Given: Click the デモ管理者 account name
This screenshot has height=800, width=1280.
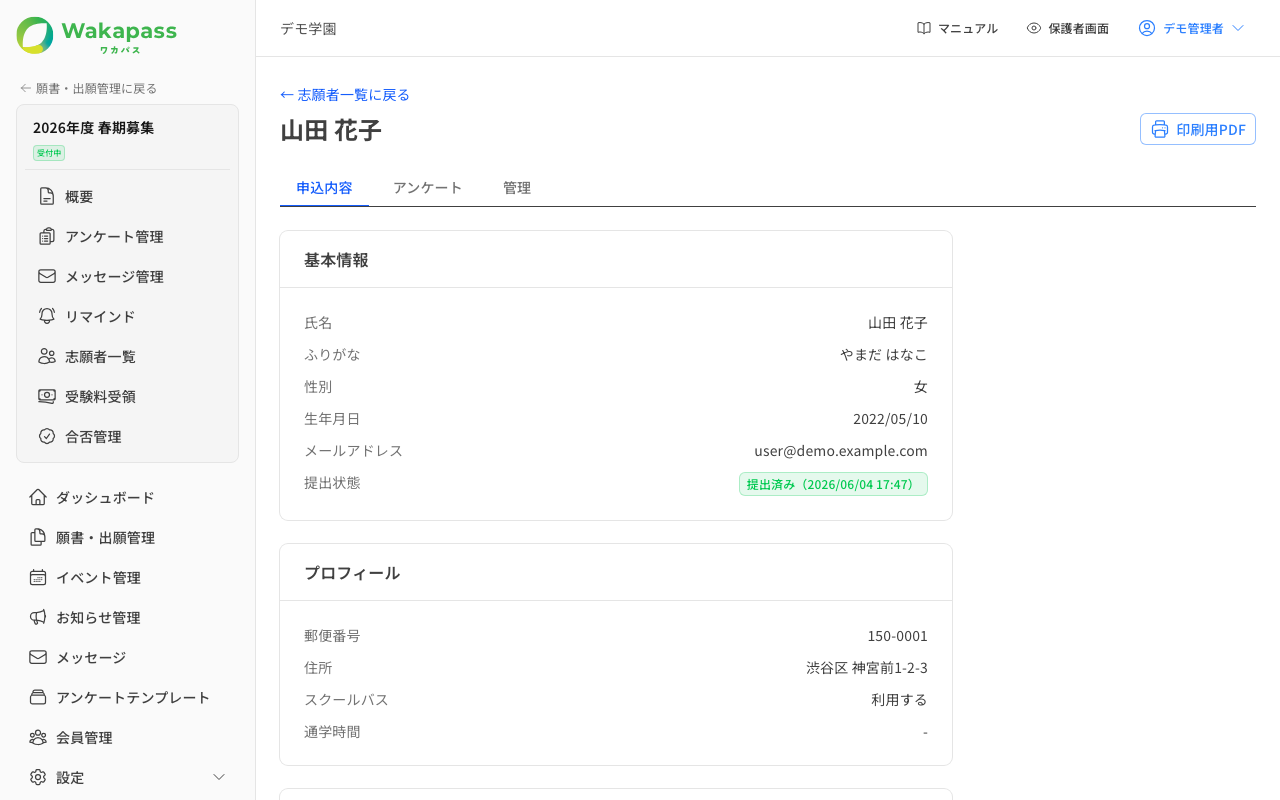Looking at the screenshot, I should pyautogui.click(x=1193, y=28).
